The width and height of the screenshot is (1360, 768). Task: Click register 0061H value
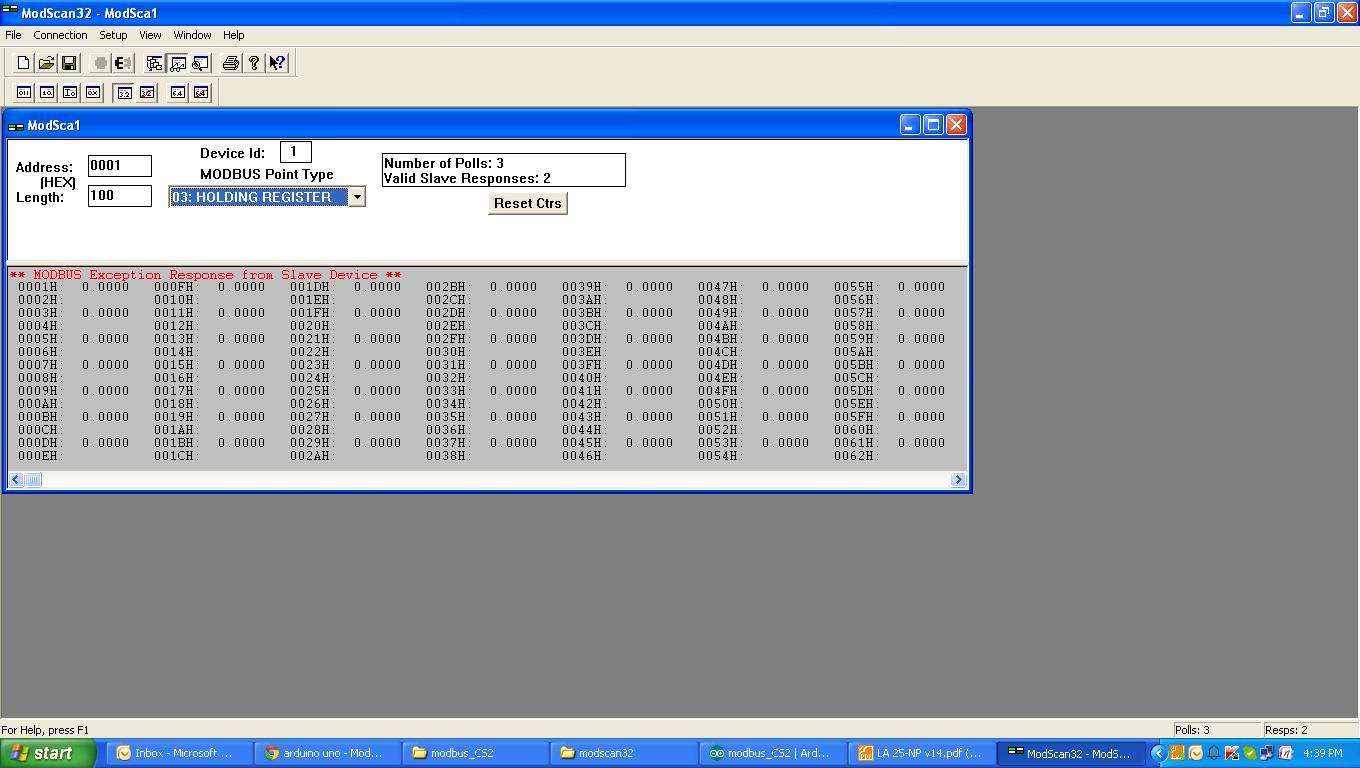921,443
